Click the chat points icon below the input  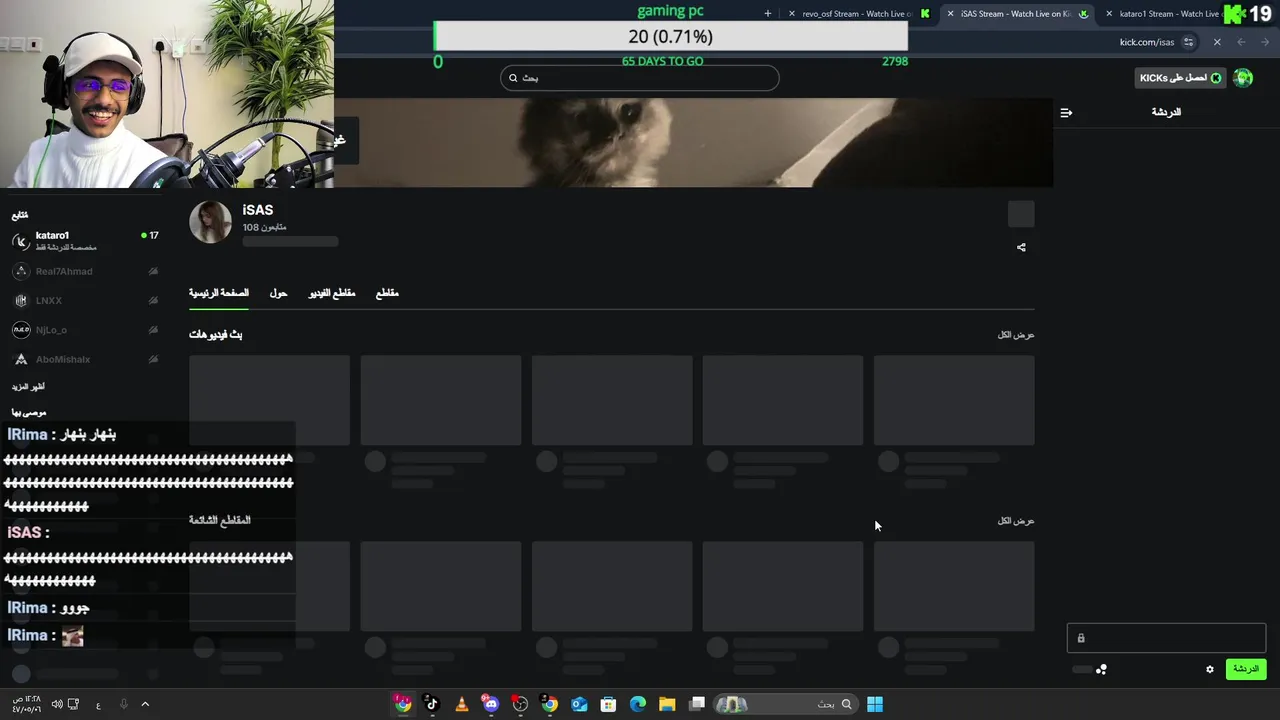point(1101,669)
